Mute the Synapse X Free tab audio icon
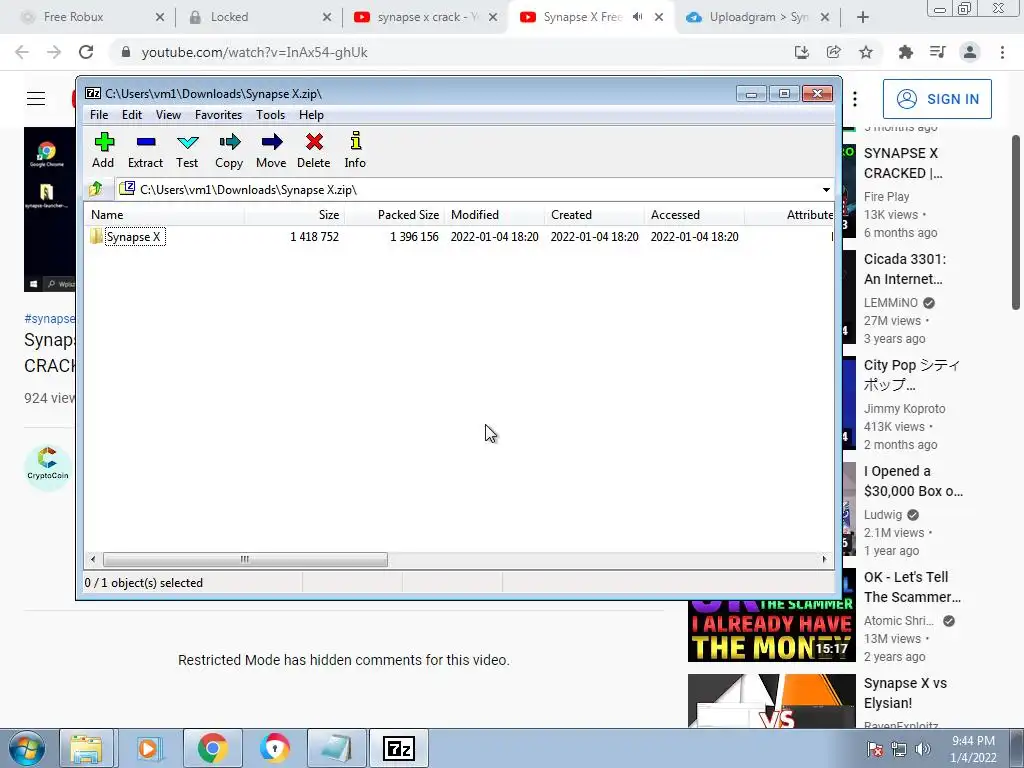 point(637,17)
